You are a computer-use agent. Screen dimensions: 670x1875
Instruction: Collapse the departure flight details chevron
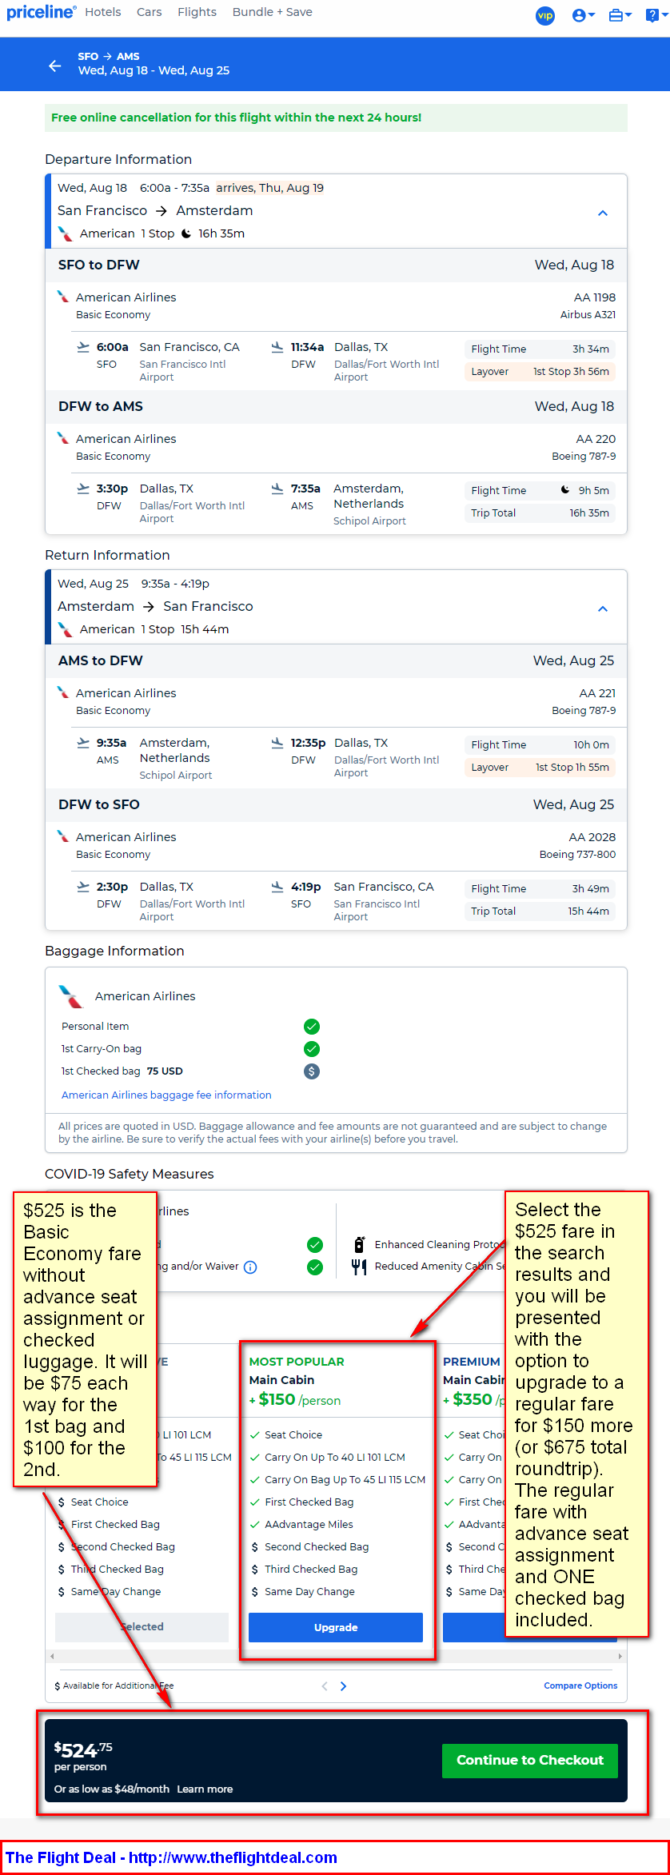coord(603,213)
